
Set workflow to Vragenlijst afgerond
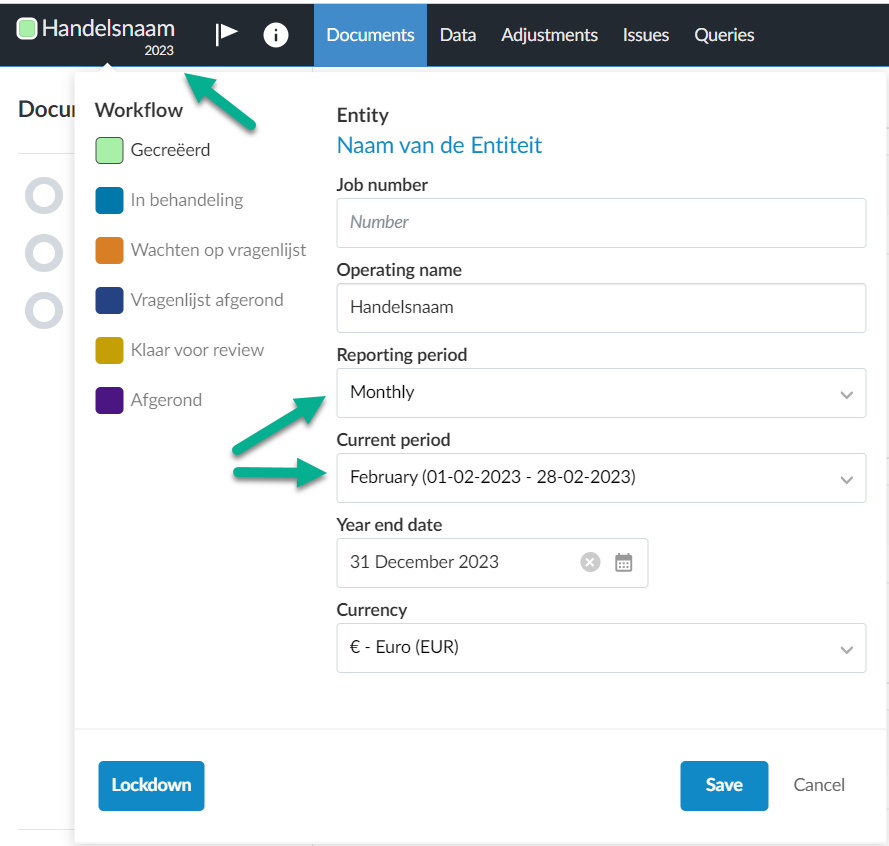[189, 300]
